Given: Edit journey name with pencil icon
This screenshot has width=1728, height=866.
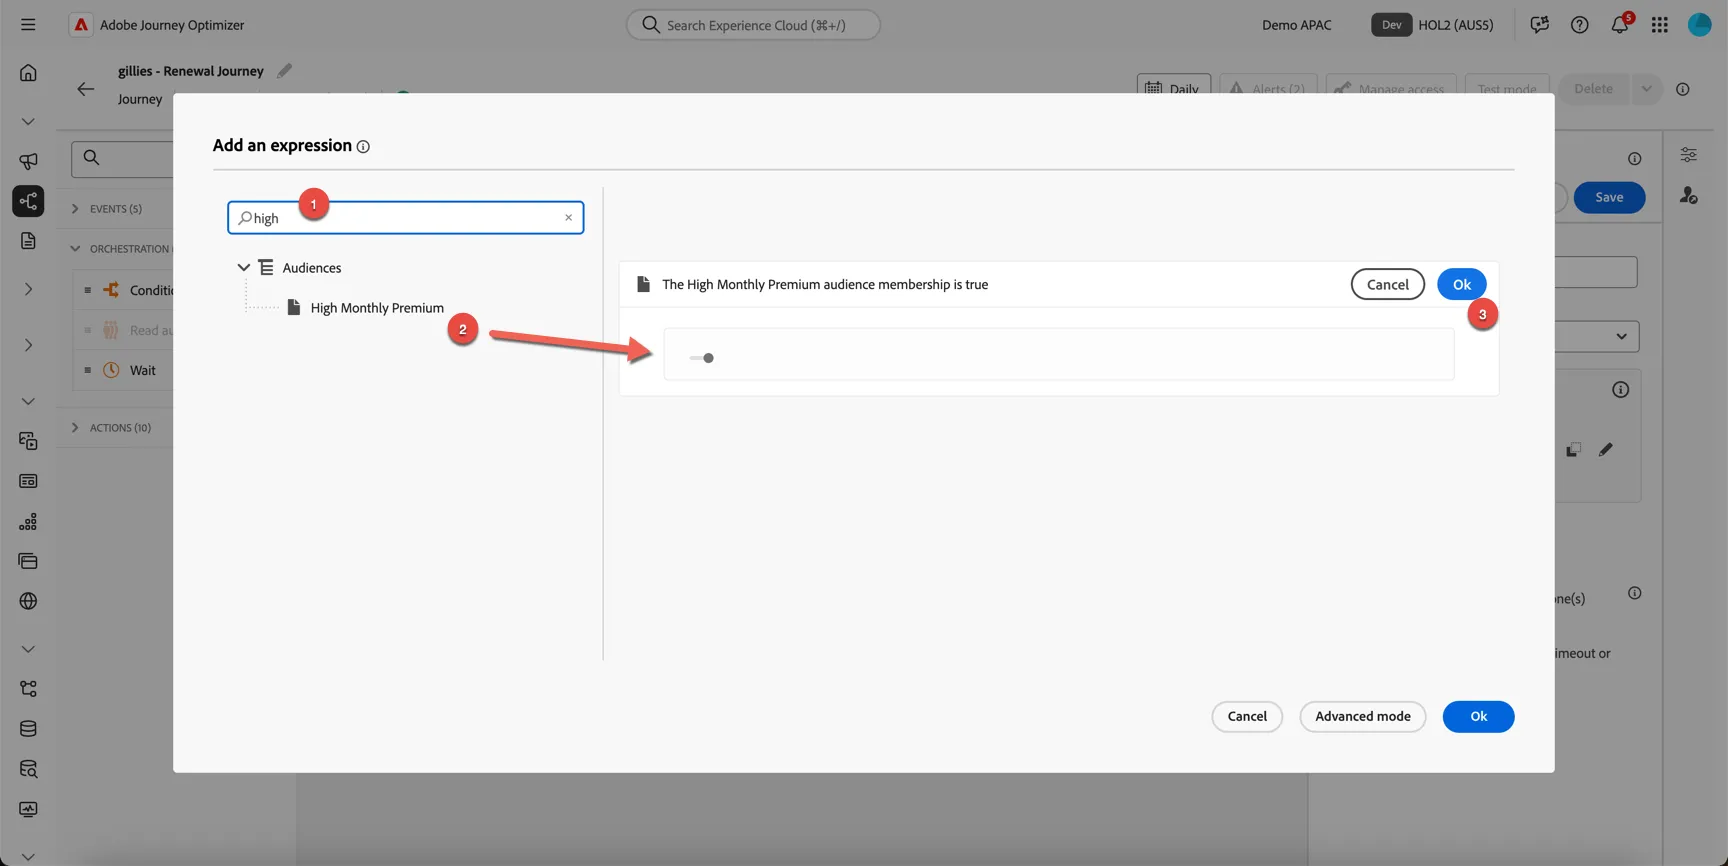Looking at the screenshot, I should tap(285, 70).
